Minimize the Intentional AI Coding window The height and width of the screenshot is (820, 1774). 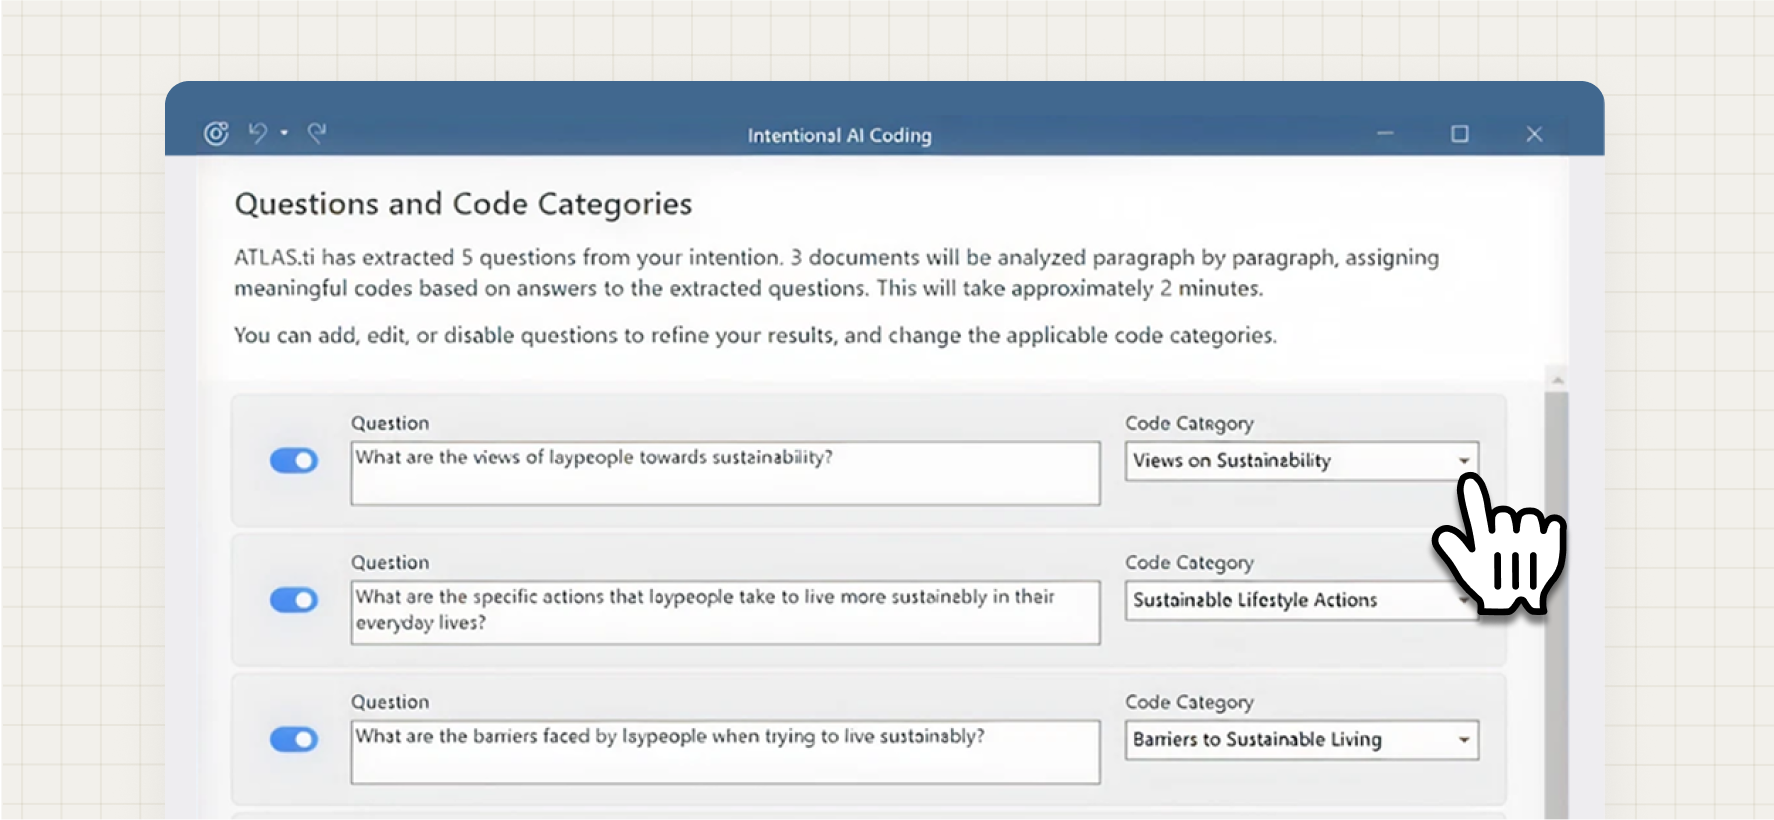[x=1385, y=134]
